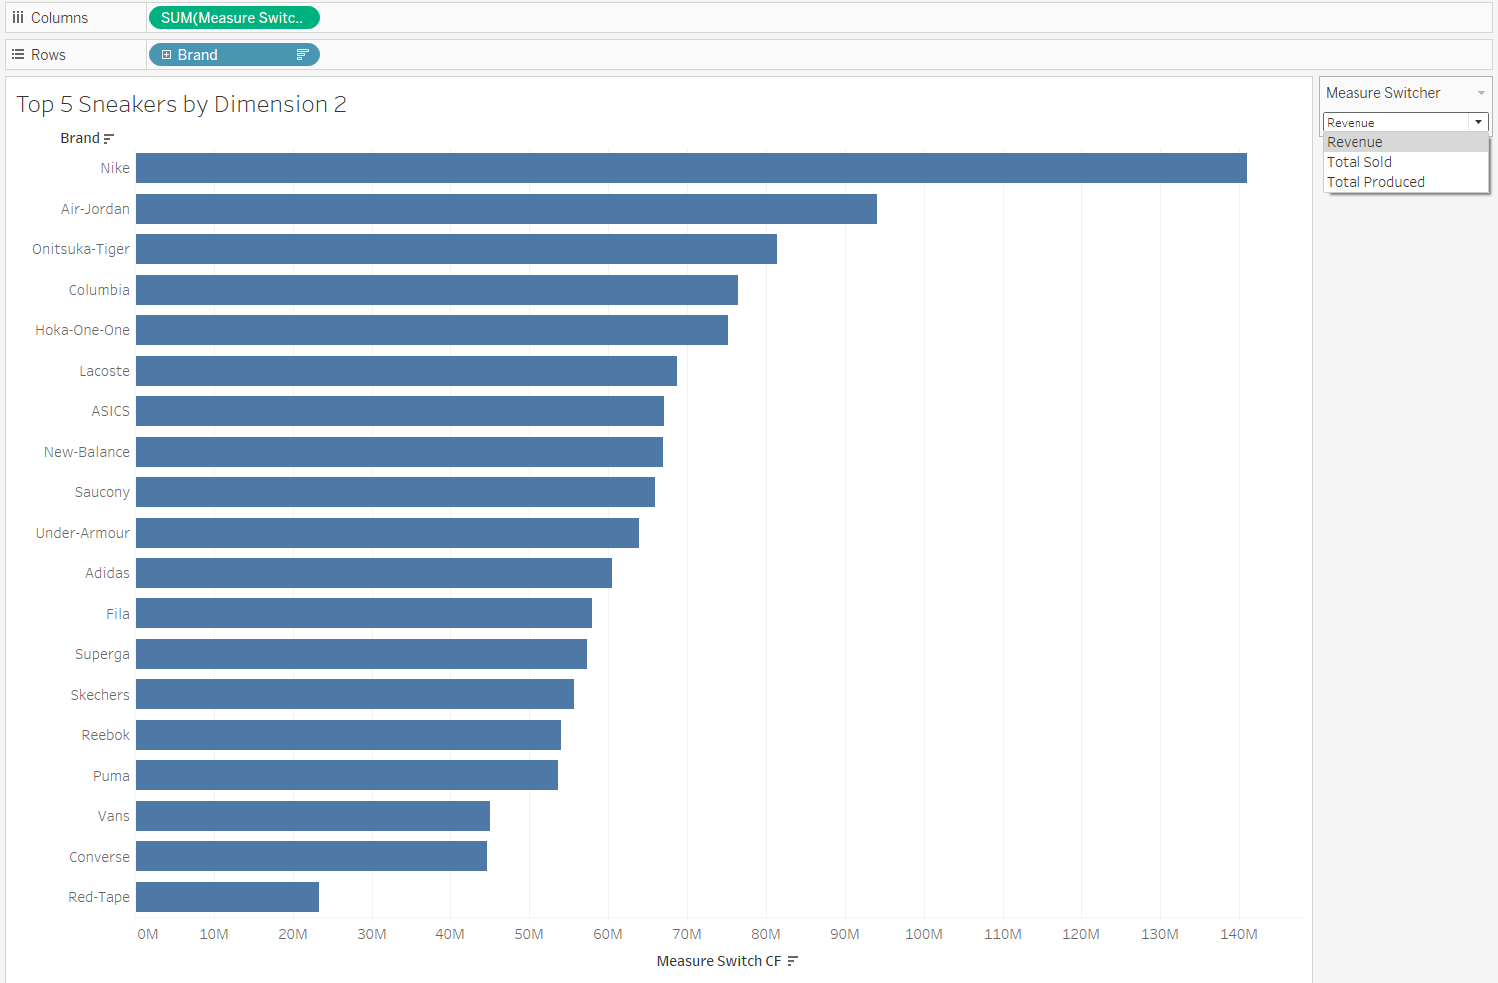1498x983 pixels.
Task: Click the Superga row label
Action: tap(102, 654)
